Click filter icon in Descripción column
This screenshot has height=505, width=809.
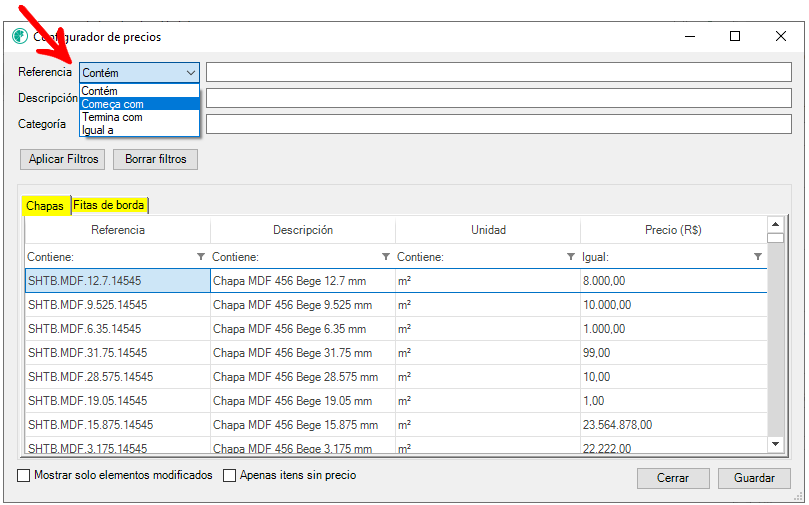pyautogui.click(x=386, y=257)
